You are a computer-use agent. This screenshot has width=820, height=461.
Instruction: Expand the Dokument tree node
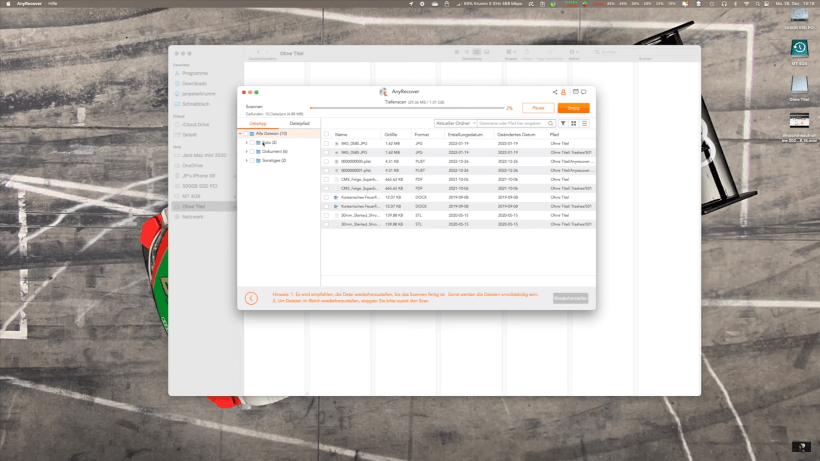click(247, 152)
